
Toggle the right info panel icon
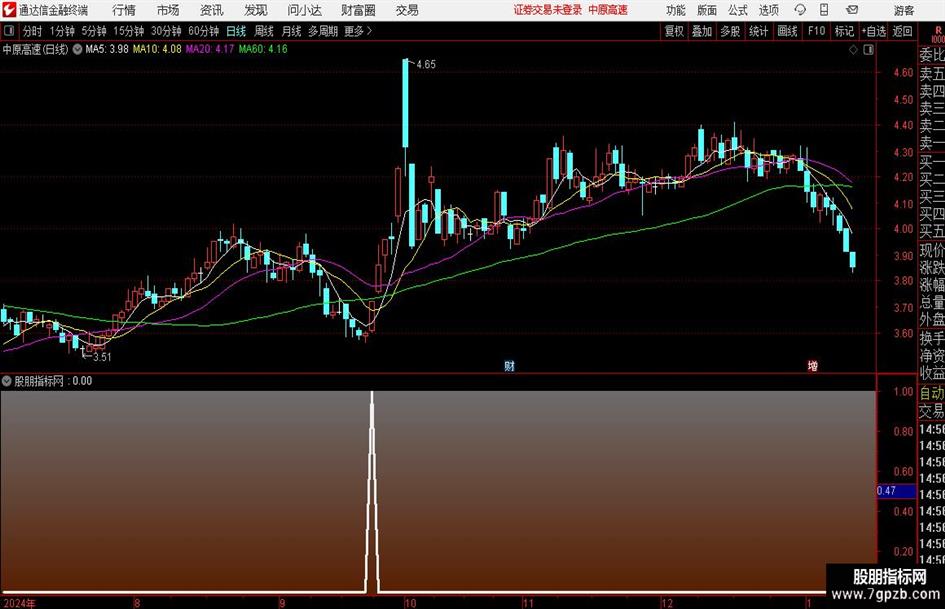(868, 50)
